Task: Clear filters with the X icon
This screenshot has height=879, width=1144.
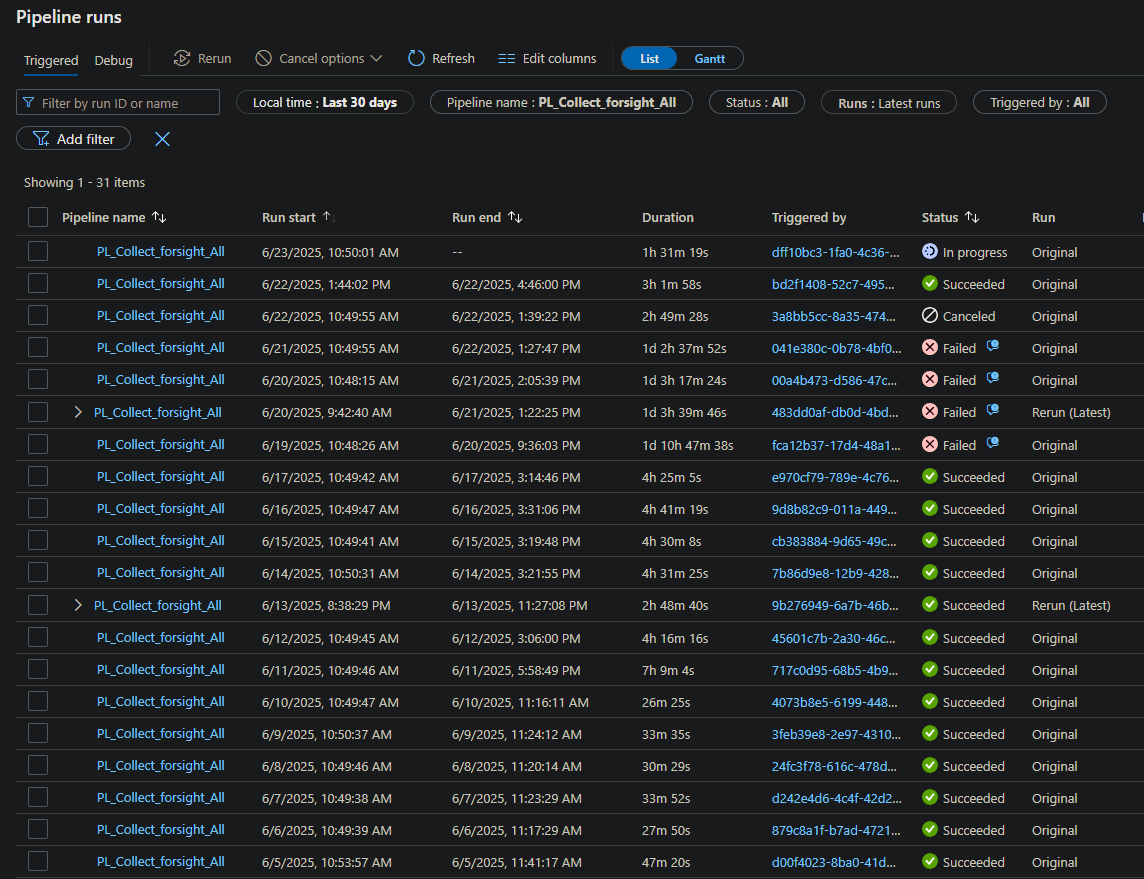Action: (x=162, y=139)
